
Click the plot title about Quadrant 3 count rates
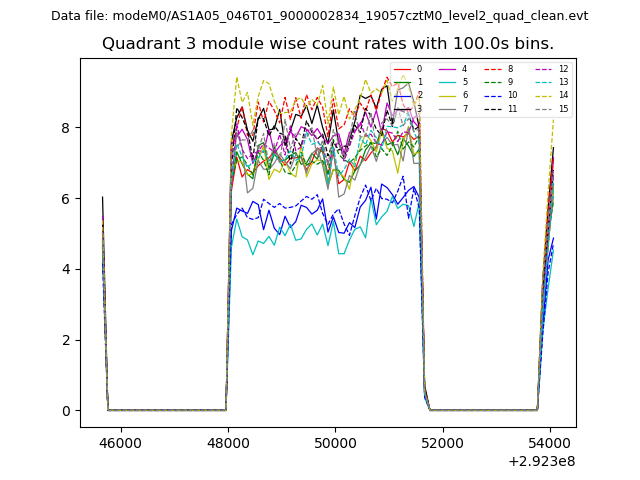click(x=328, y=44)
